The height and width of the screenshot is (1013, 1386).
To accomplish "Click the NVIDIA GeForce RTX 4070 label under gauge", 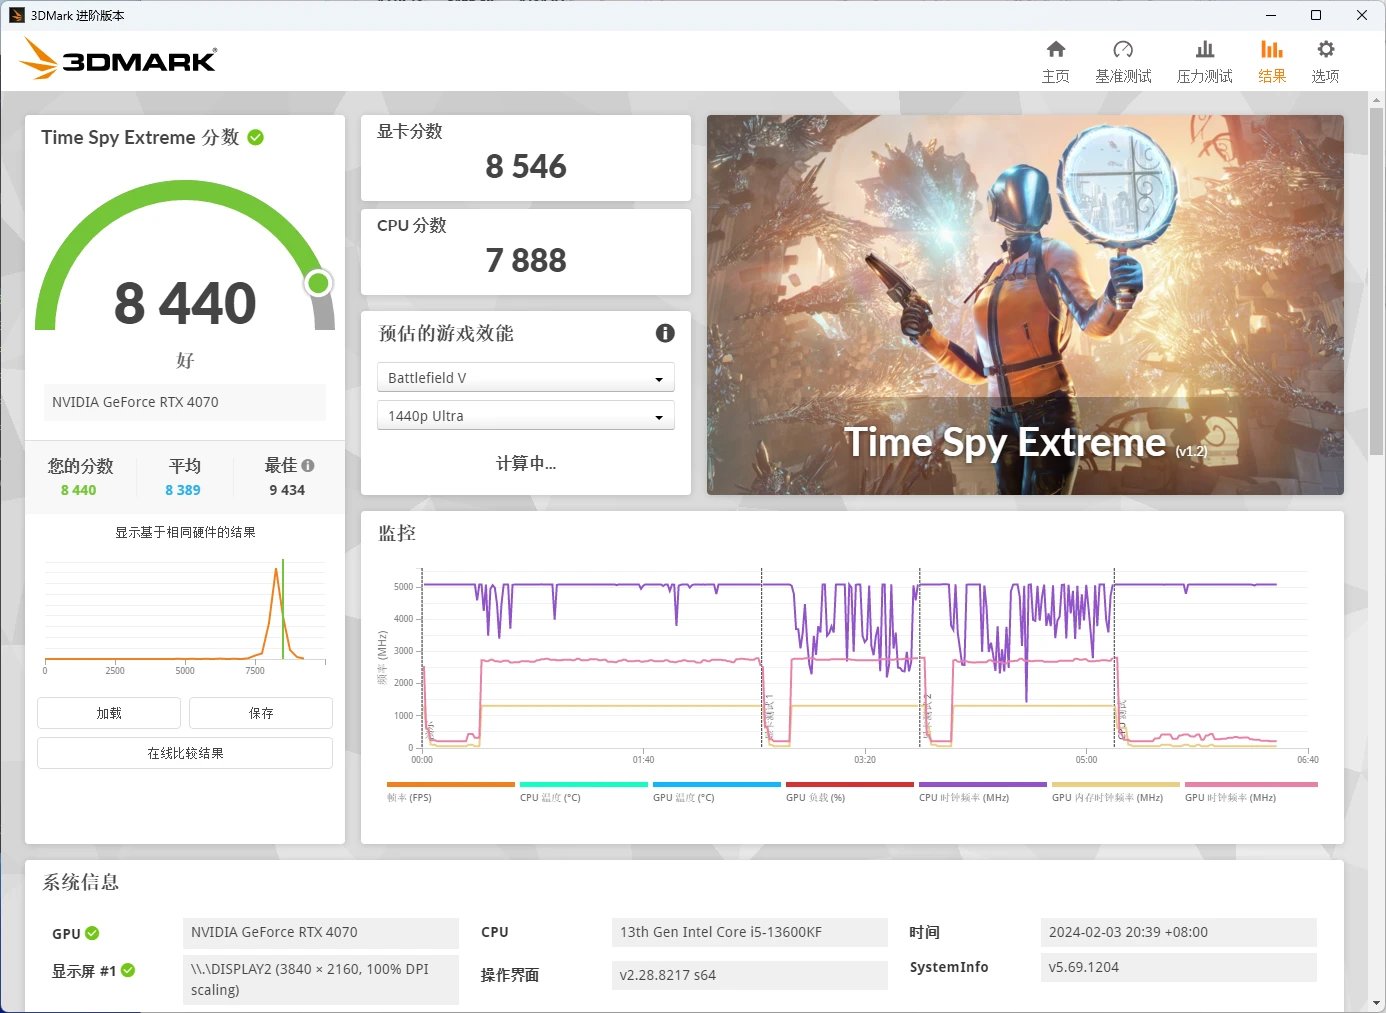I will coord(185,402).
